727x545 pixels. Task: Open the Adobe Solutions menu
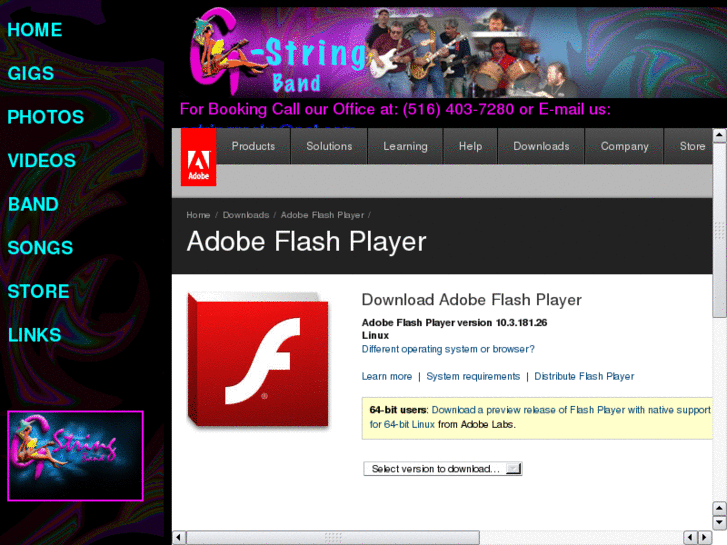click(329, 146)
